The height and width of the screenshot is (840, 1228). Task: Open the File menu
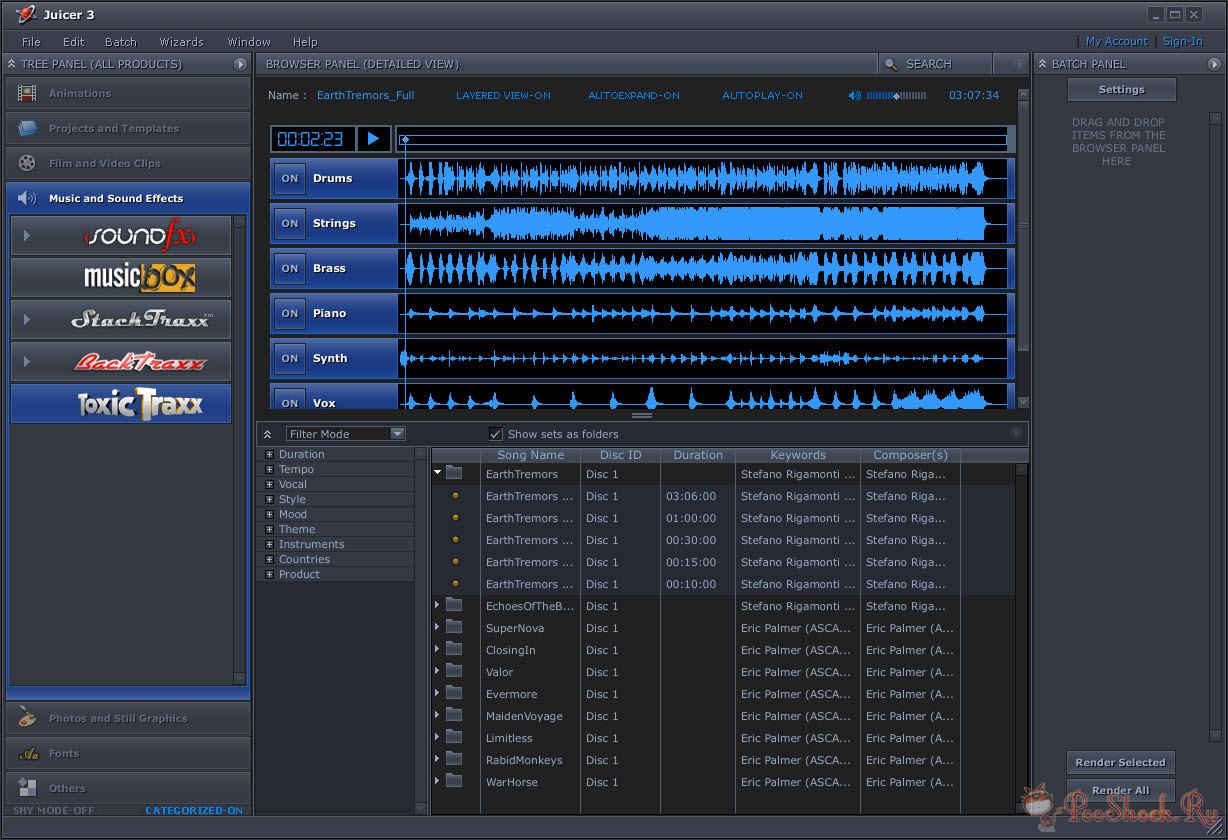tap(31, 42)
